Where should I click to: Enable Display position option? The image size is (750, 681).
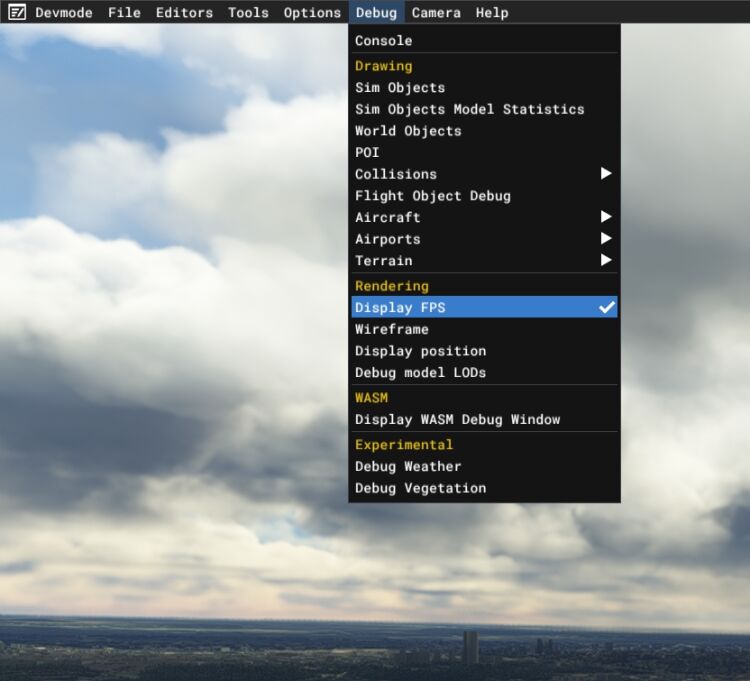(x=420, y=351)
